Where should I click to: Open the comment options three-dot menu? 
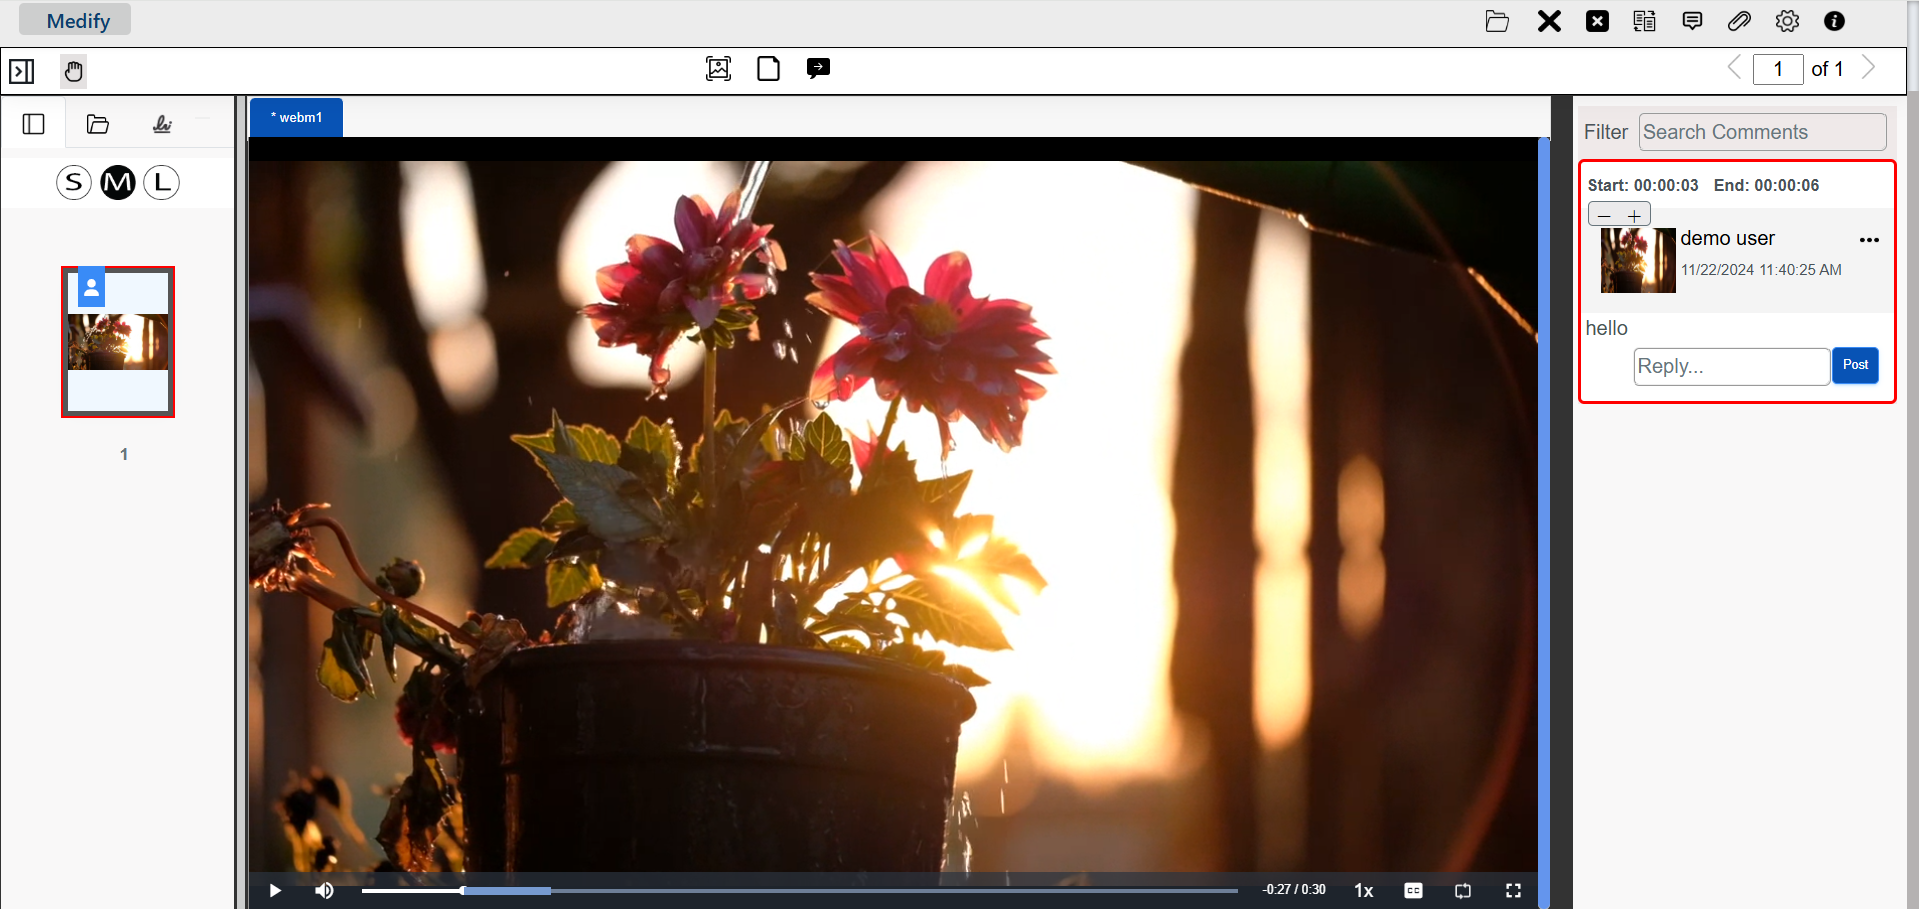(1869, 240)
